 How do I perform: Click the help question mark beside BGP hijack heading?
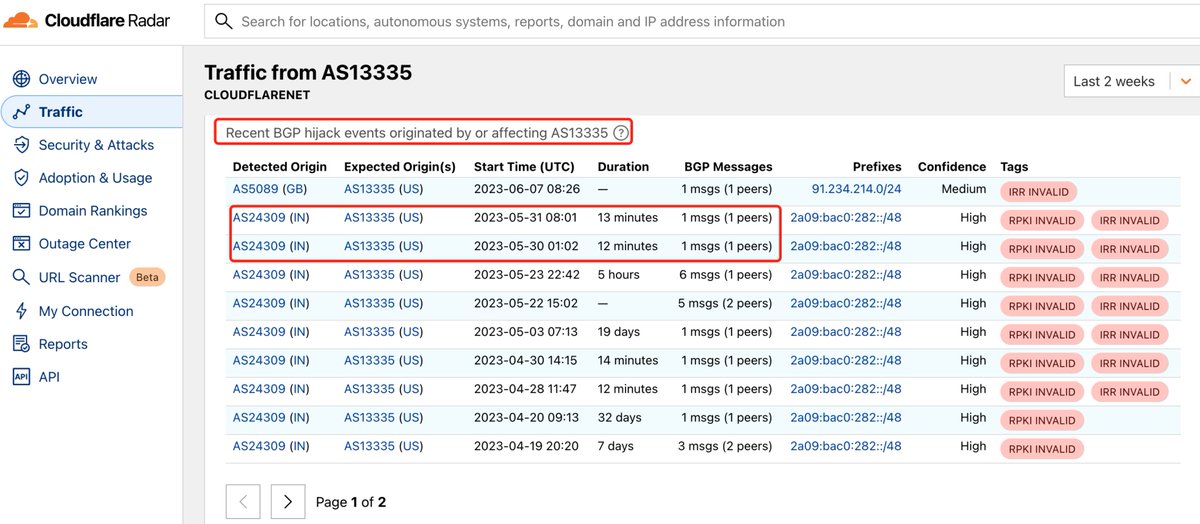tap(621, 132)
